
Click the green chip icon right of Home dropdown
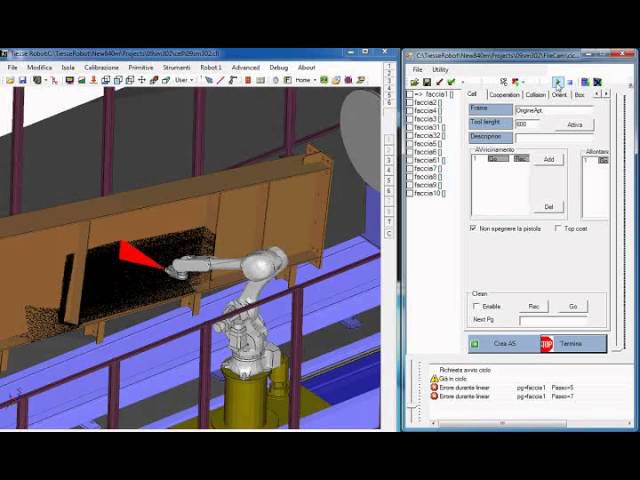tap(324, 80)
